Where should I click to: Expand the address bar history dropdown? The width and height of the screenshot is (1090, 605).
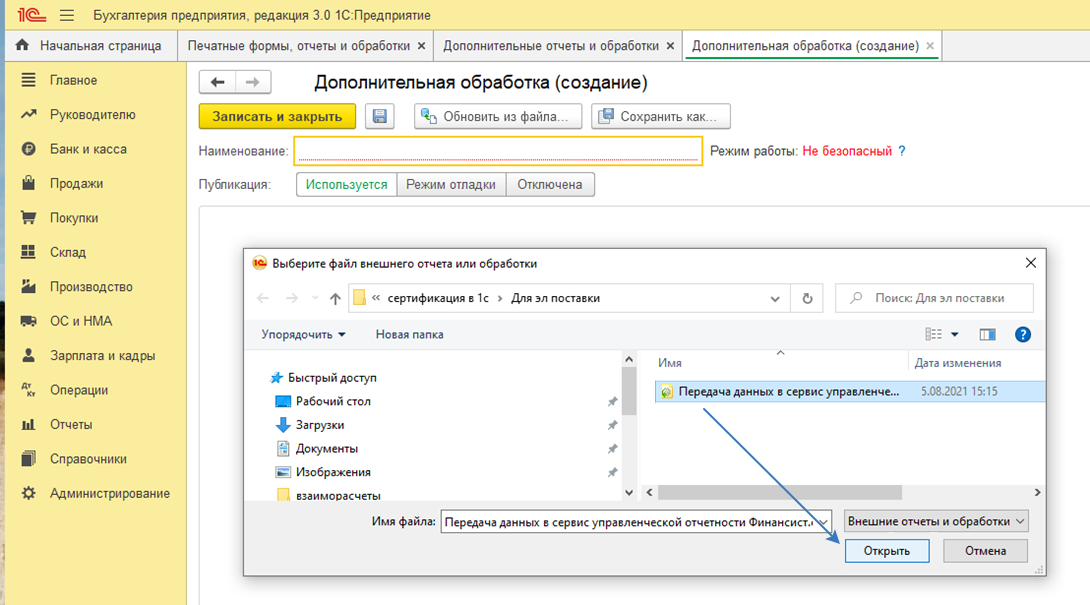click(x=774, y=298)
